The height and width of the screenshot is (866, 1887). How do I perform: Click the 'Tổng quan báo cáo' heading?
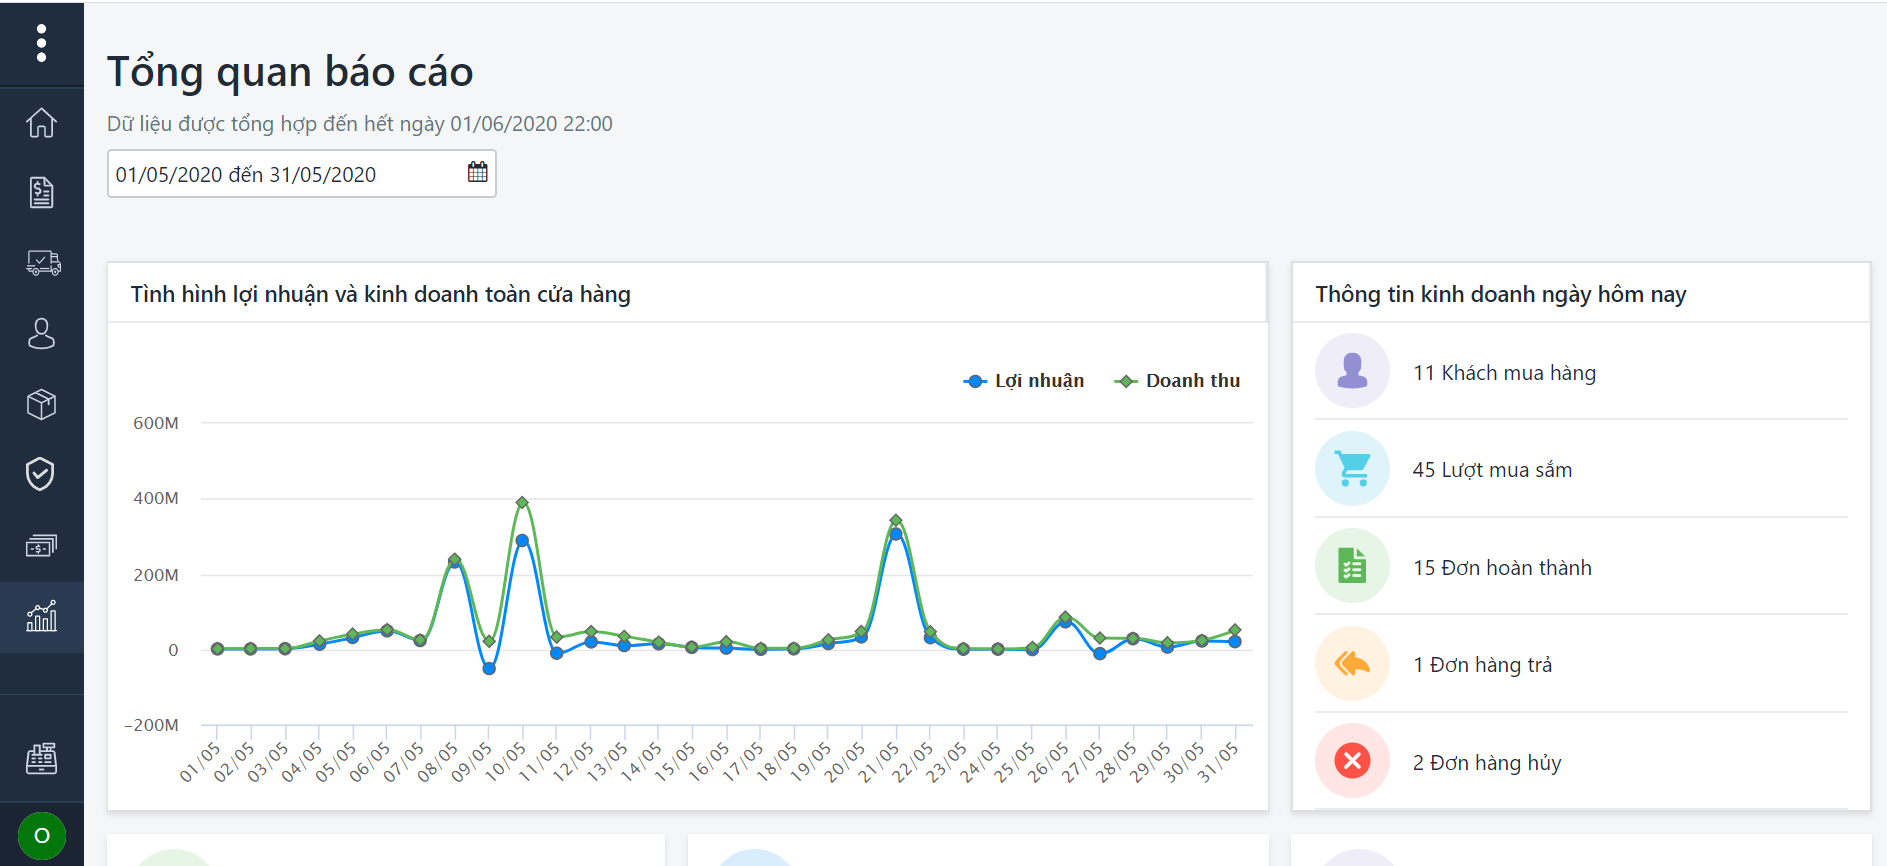290,72
